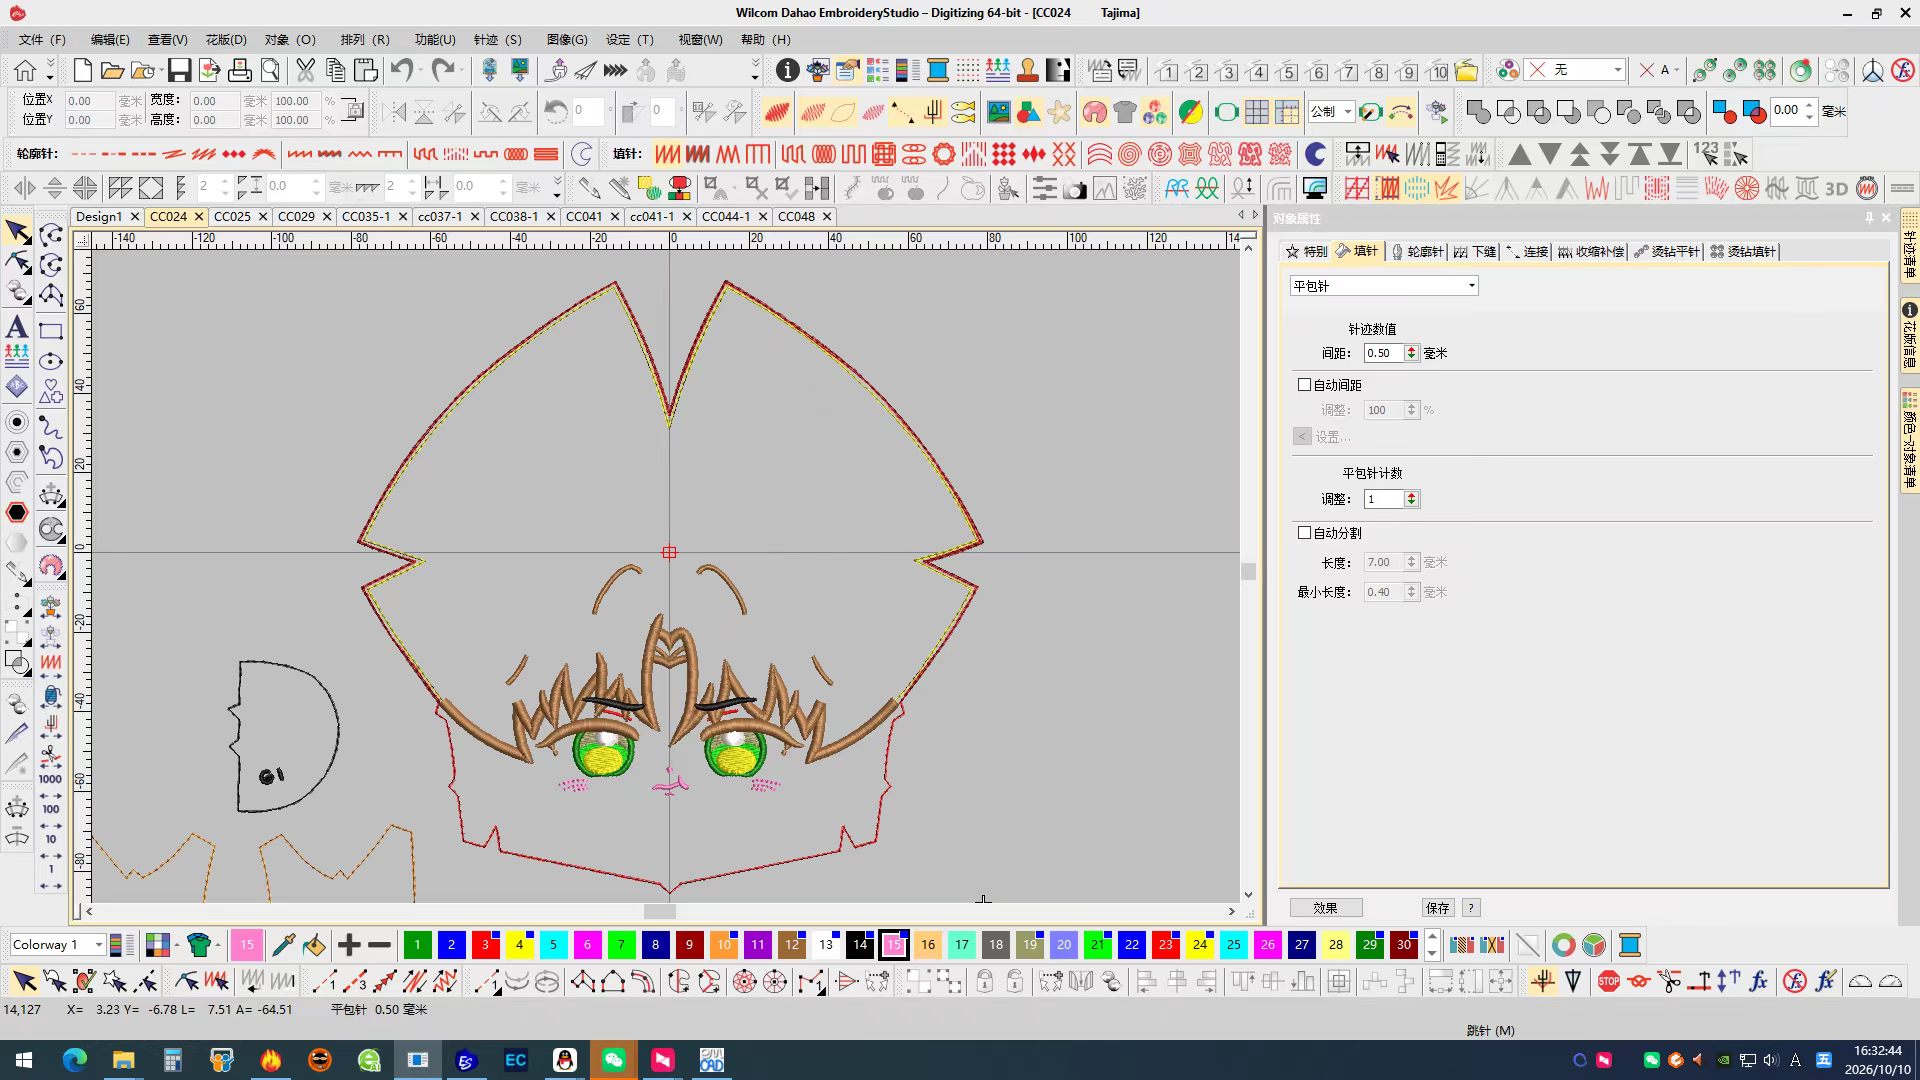Viewport: 1920px width, 1080px height.
Task: Switch to the 下缝 properties tab
Action: (x=1475, y=251)
